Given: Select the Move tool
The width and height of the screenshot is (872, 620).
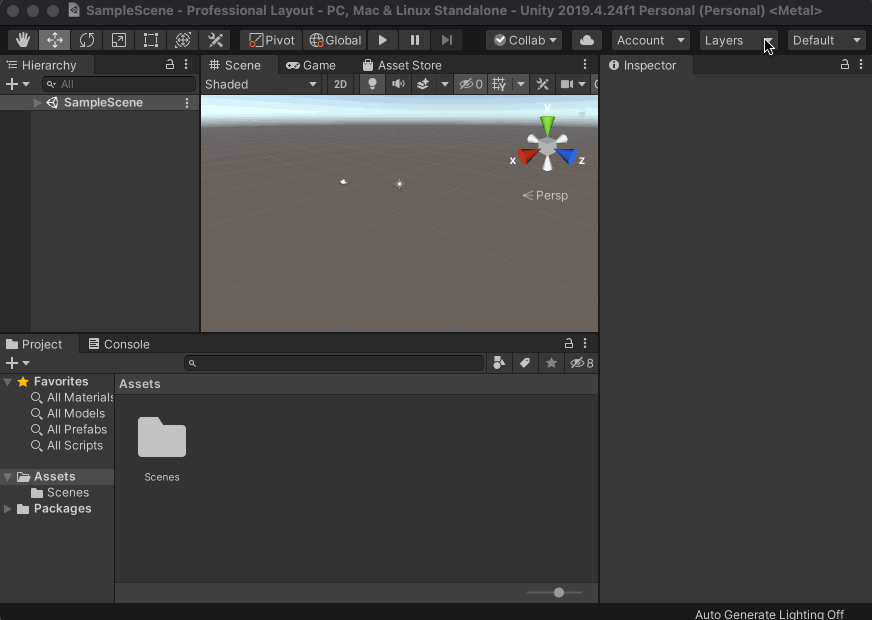Looking at the screenshot, I should tap(54, 40).
